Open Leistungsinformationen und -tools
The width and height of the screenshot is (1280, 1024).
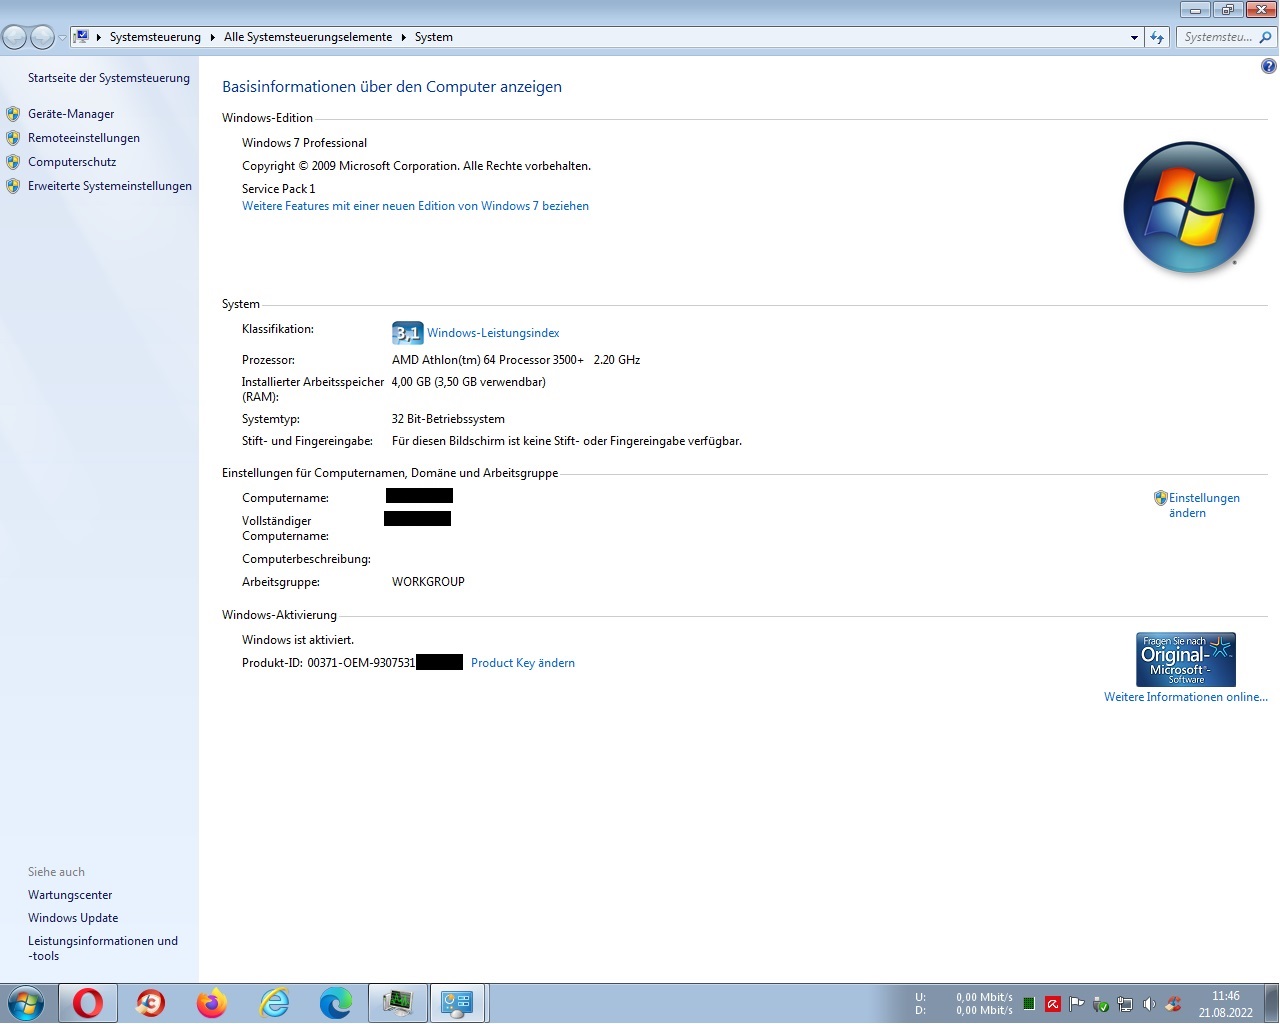click(103, 948)
